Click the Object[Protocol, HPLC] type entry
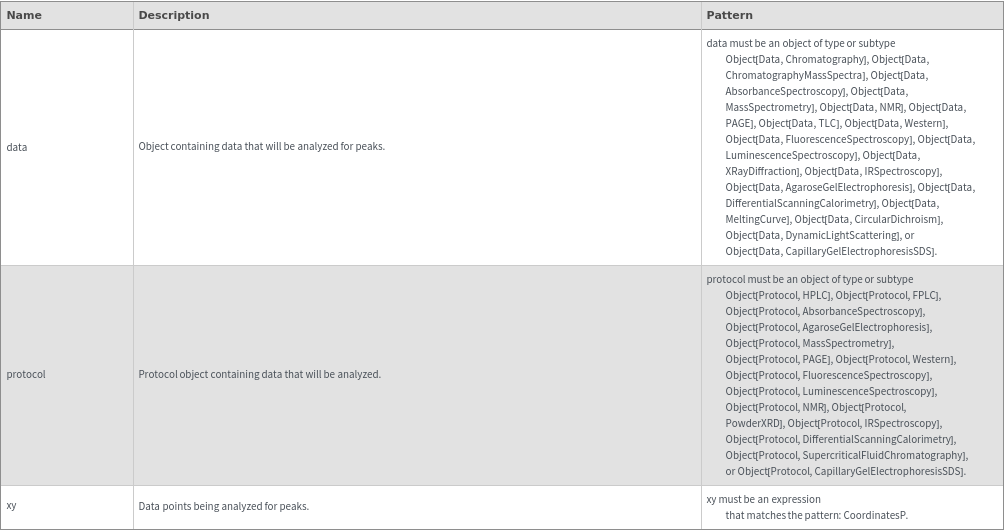The height and width of the screenshot is (532, 1004). click(x=779, y=295)
